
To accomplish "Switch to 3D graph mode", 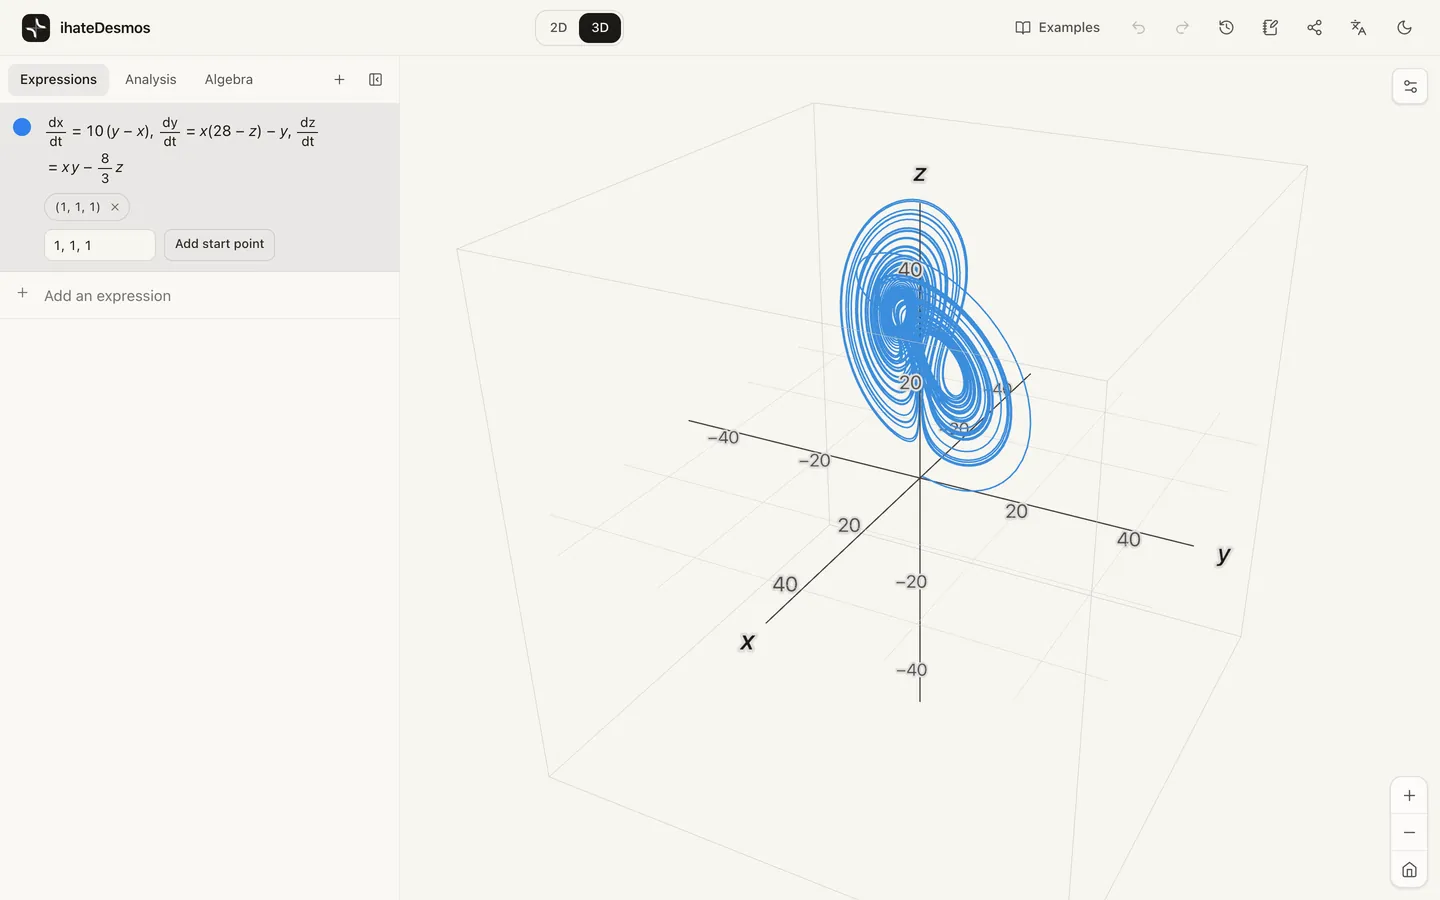I will point(600,28).
